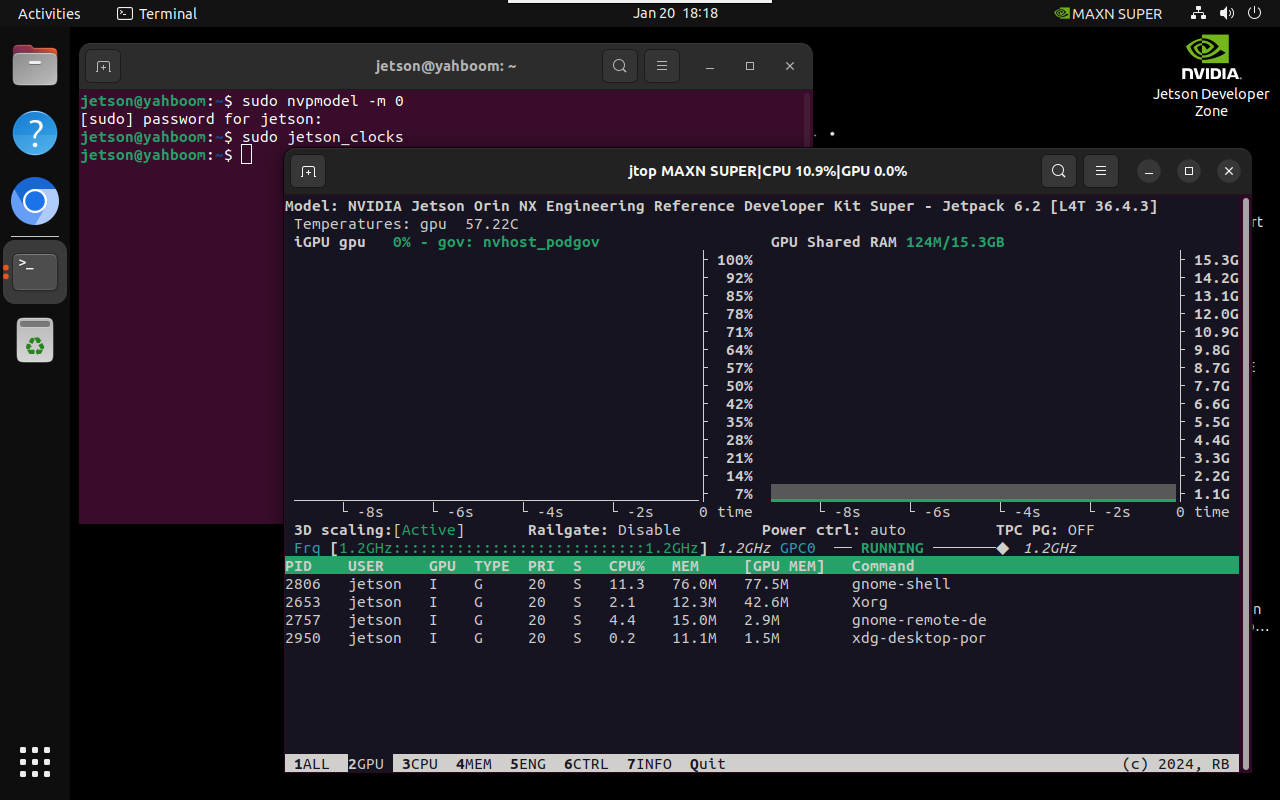The width and height of the screenshot is (1280, 800).
Task: Open 6CTRL tab in jtop
Action: tap(586, 764)
